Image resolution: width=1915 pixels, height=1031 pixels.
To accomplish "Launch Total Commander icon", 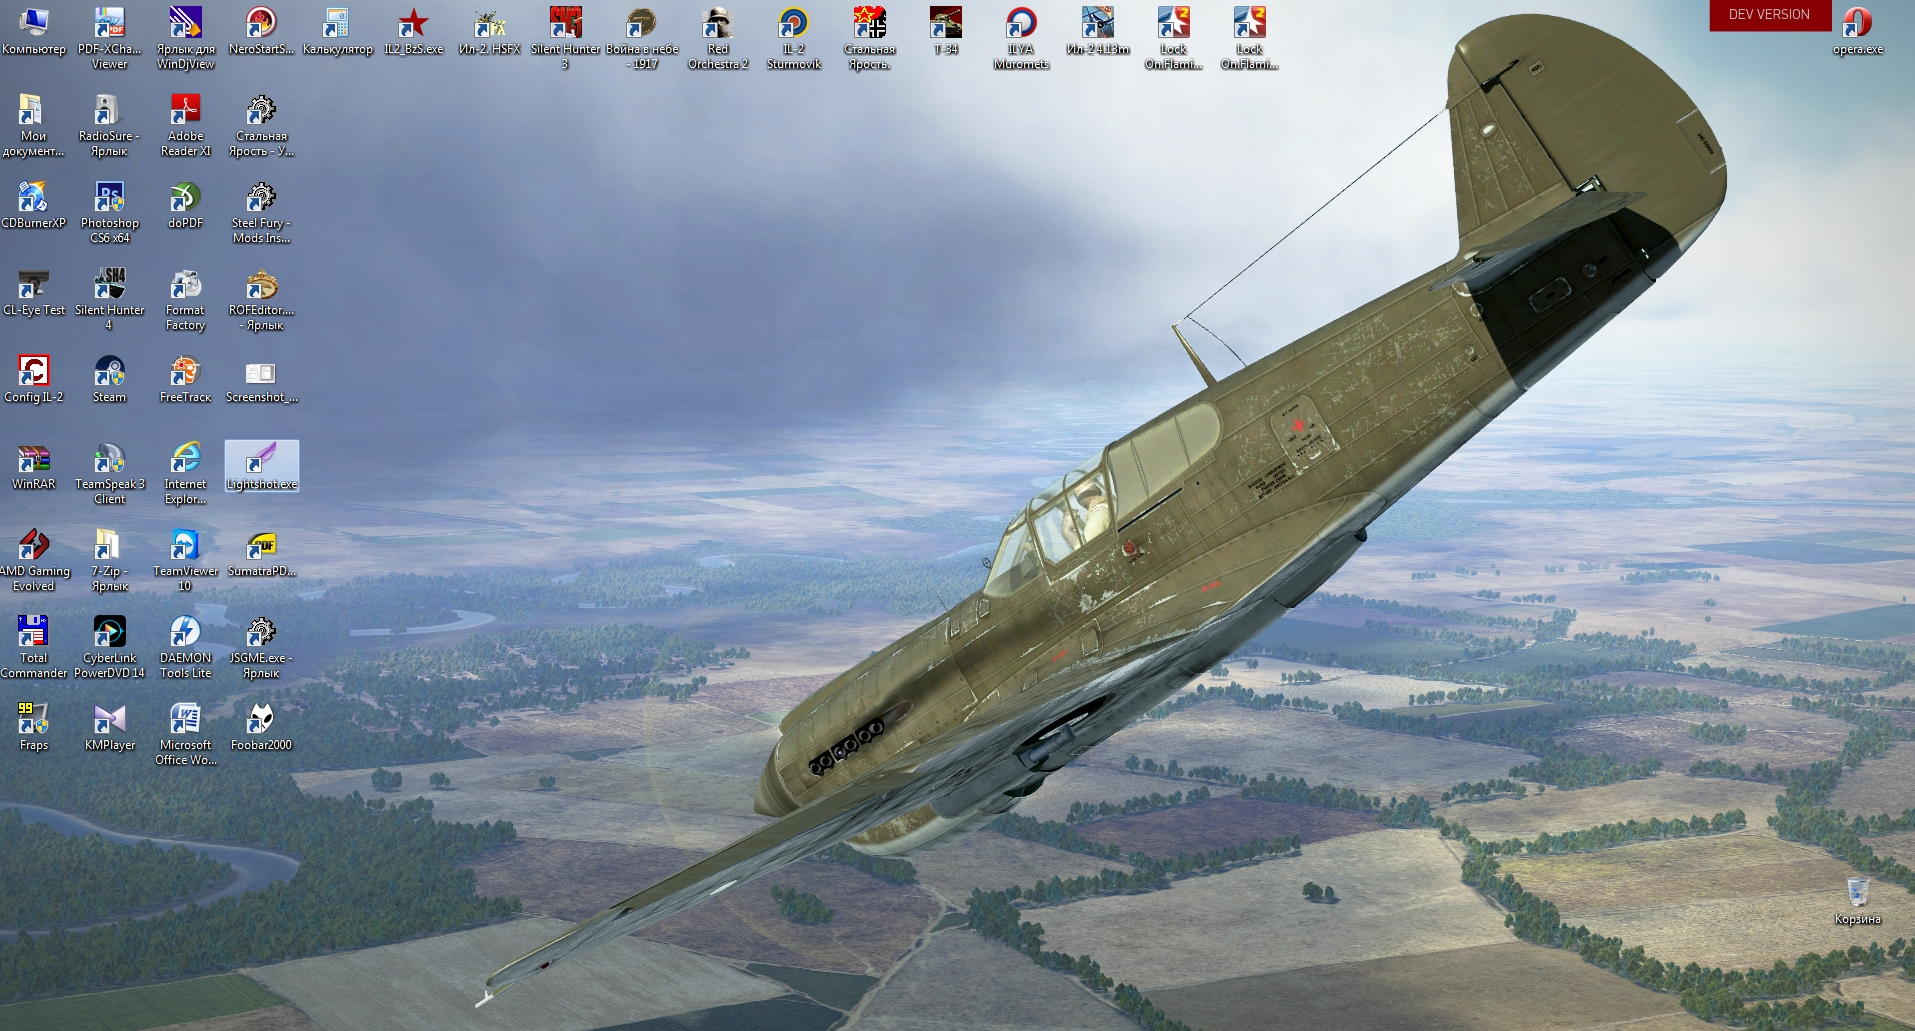I will (33, 646).
